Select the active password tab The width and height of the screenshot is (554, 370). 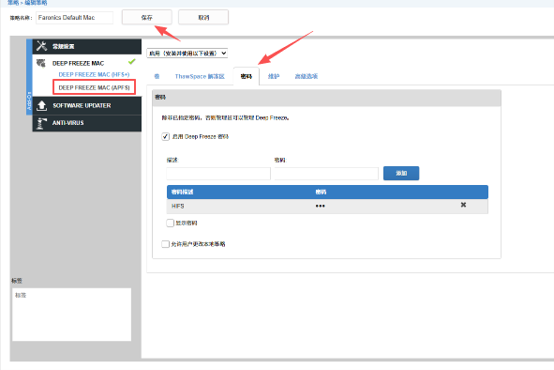[x=246, y=76]
